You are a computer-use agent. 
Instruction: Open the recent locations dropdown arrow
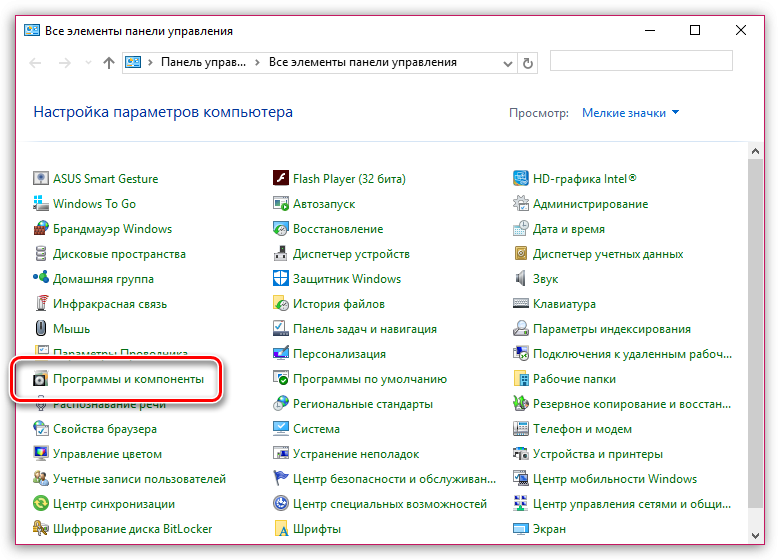[x=88, y=63]
